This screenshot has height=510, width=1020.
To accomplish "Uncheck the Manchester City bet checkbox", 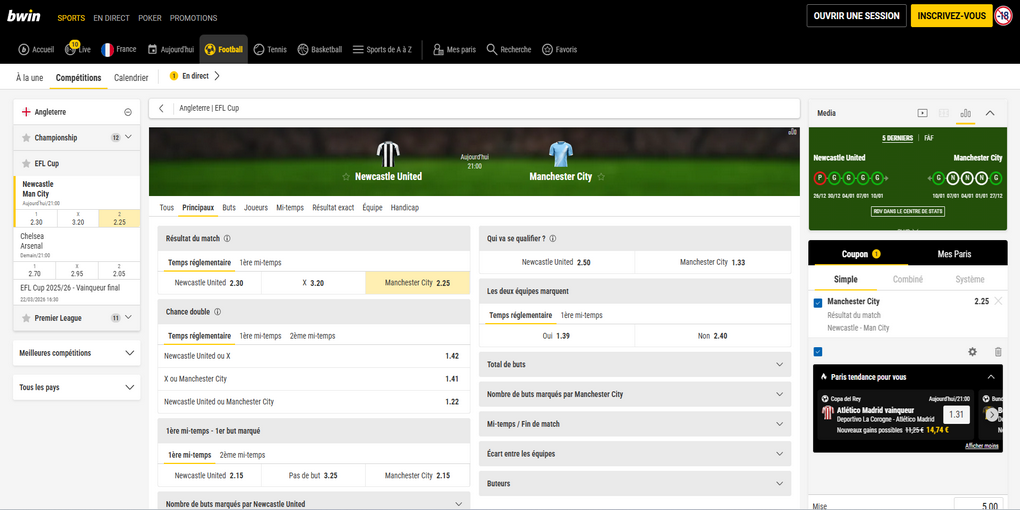I will 818,302.
